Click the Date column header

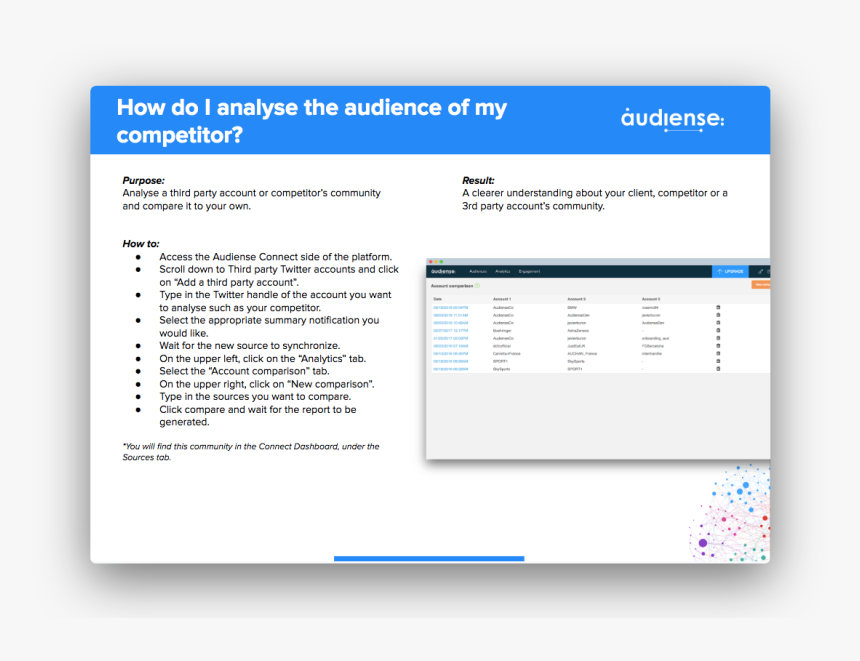coord(437,299)
